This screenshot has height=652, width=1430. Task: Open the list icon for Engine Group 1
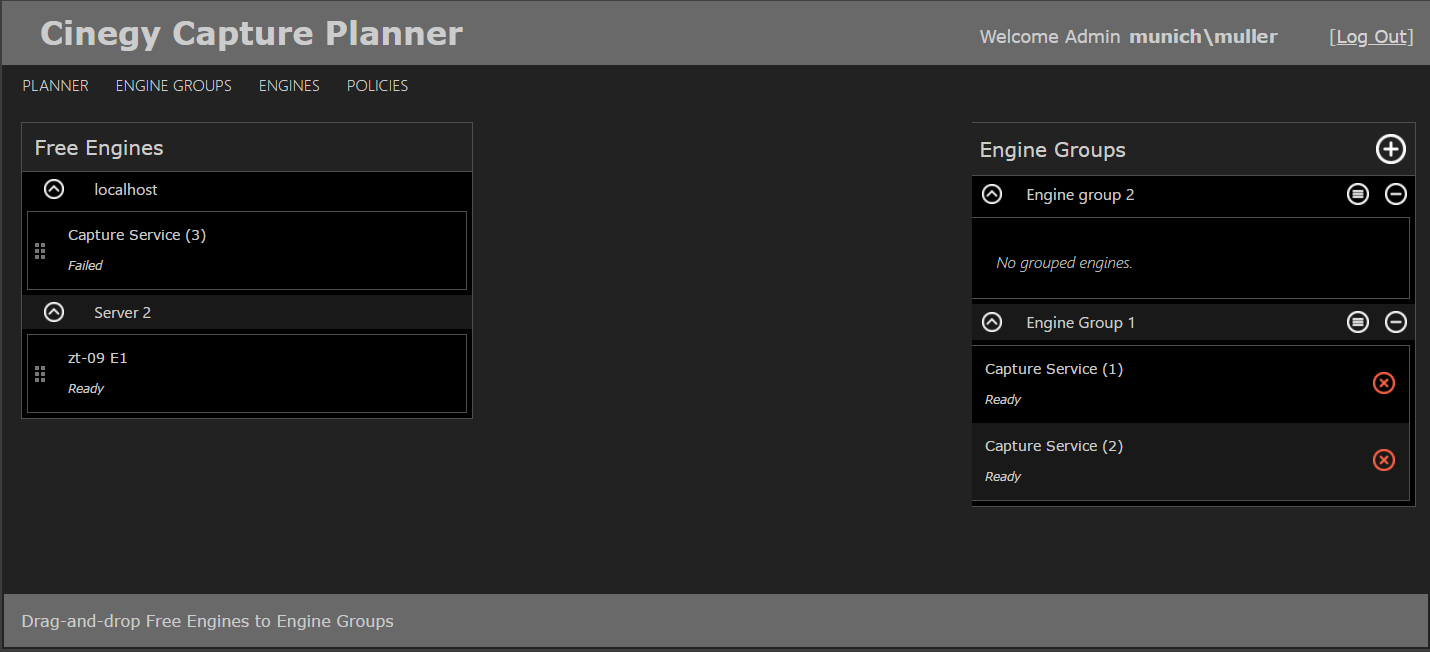click(1357, 322)
